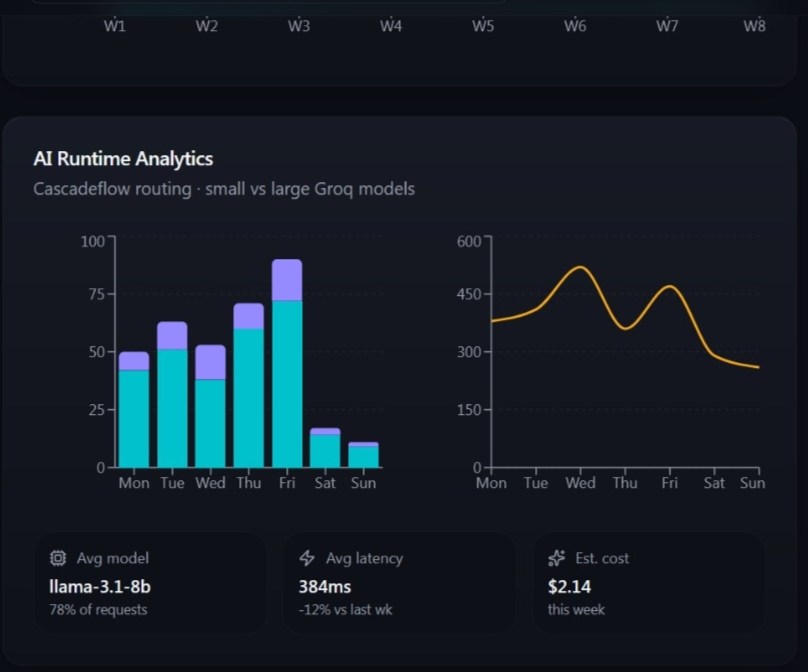Click the W8 axis label

pos(754,26)
